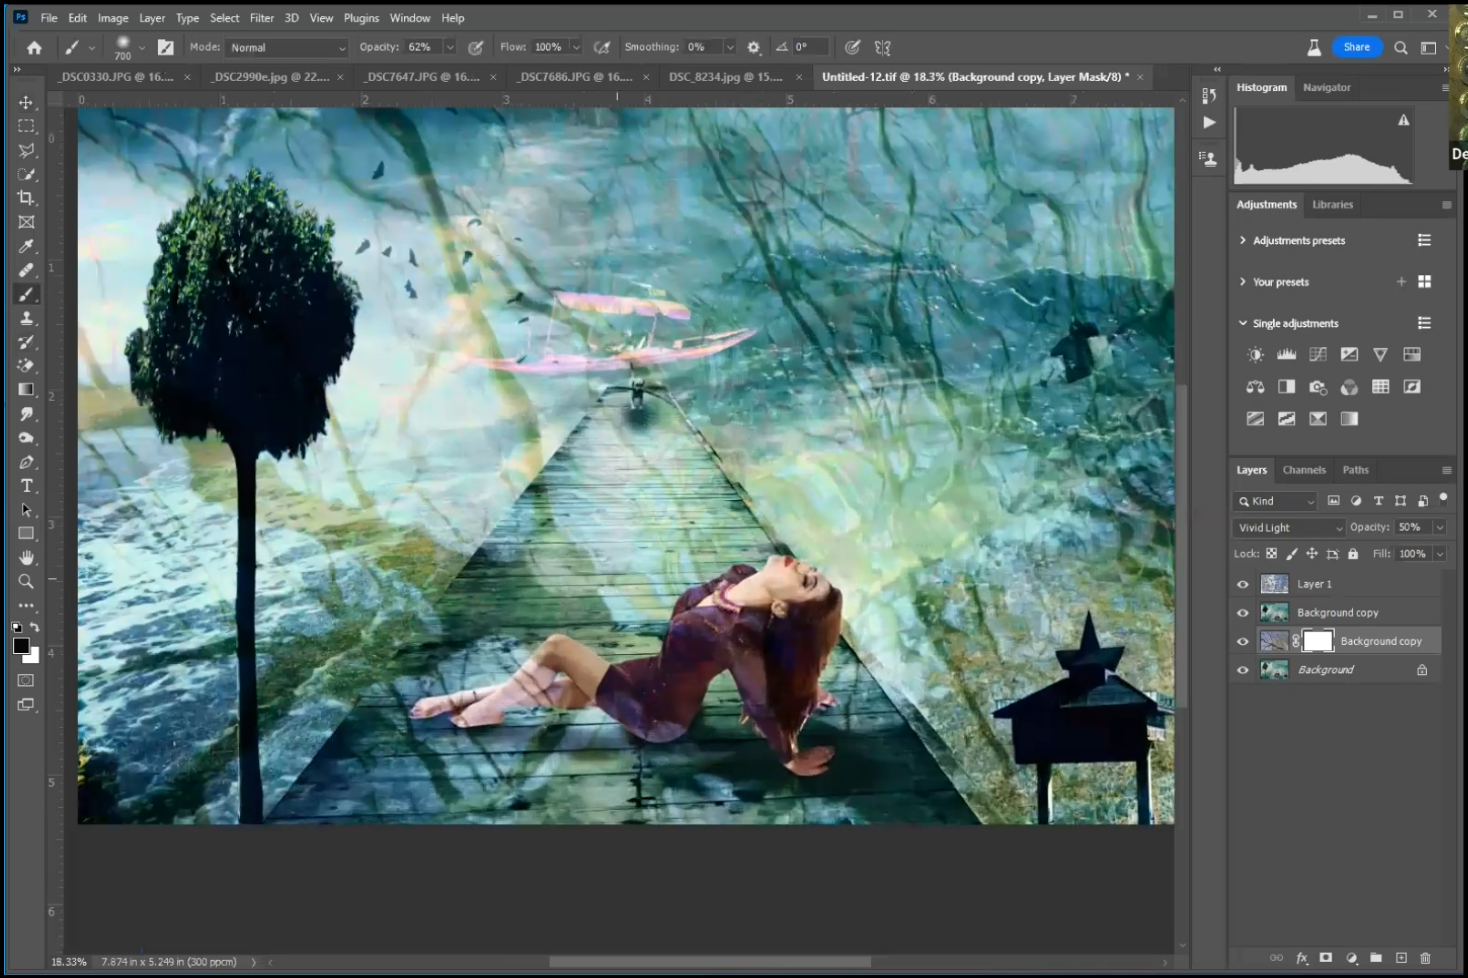Select the Horizontal Type tool
The height and width of the screenshot is (978, 1468).
coord(26,486)
